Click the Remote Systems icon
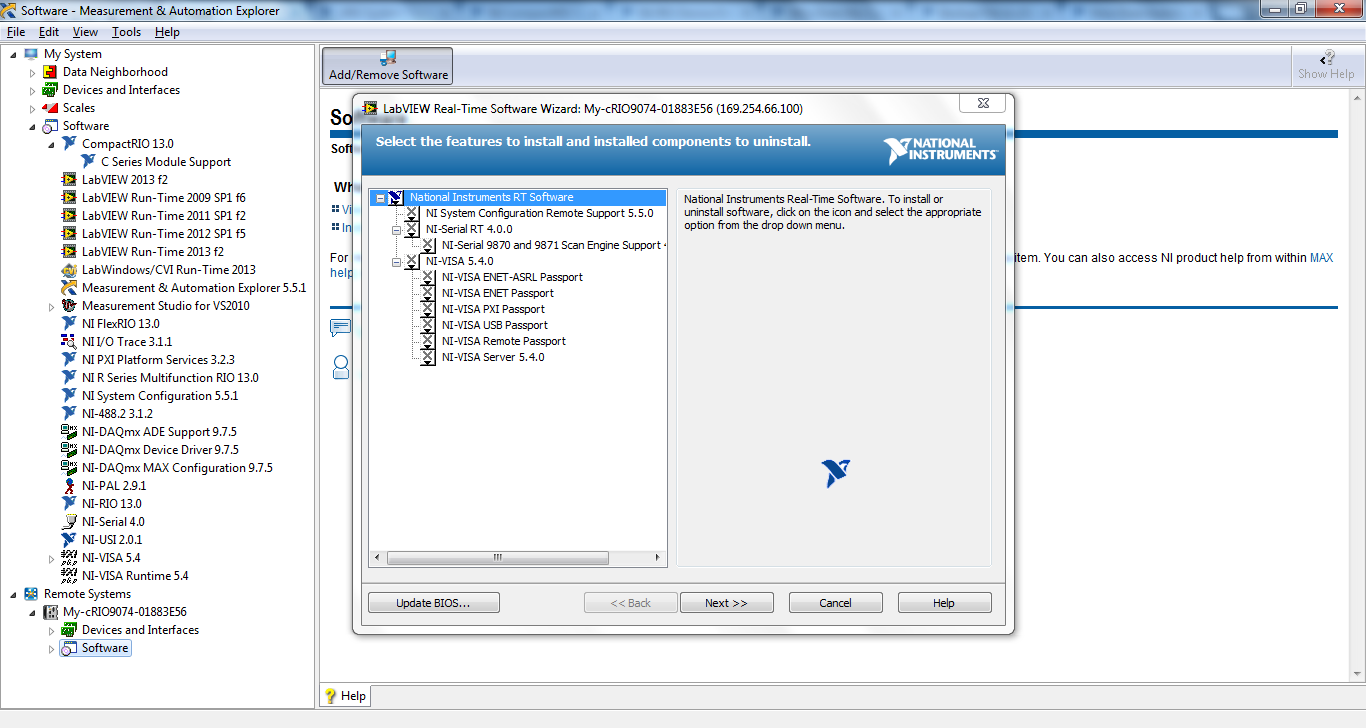Image resolution: width=1366 pixels, height=728 pixels. coord(31,594)
